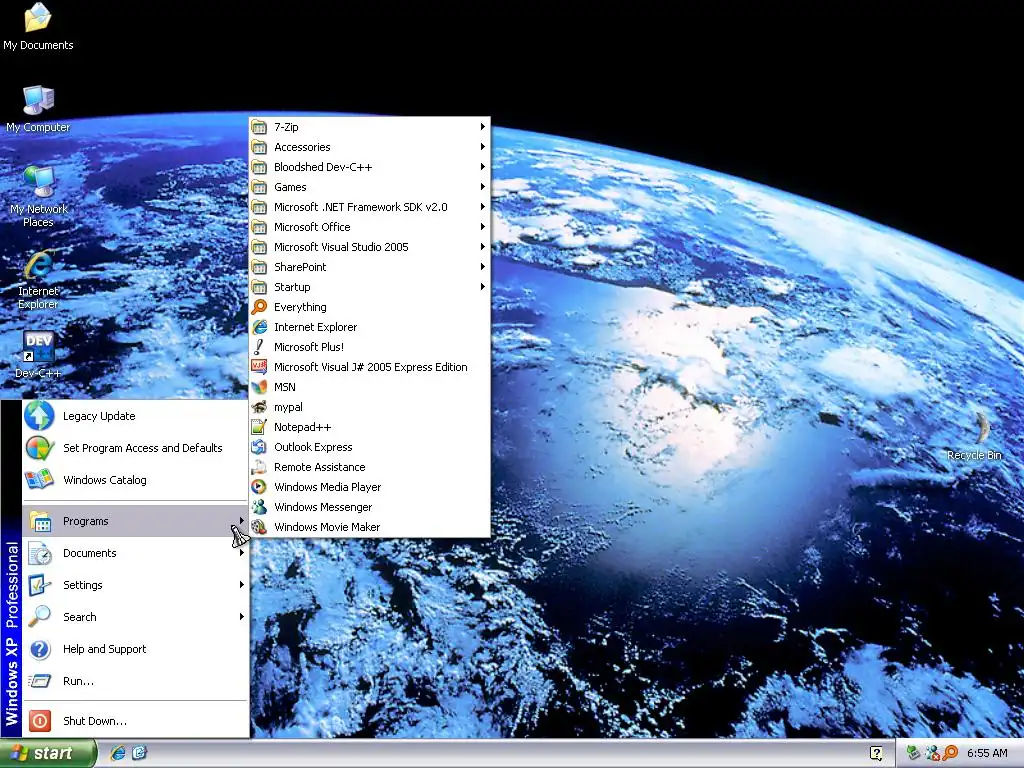The image size is (1024, 768).
Task: Open Legacy Update in Start menu
Action: coord(135,416)
